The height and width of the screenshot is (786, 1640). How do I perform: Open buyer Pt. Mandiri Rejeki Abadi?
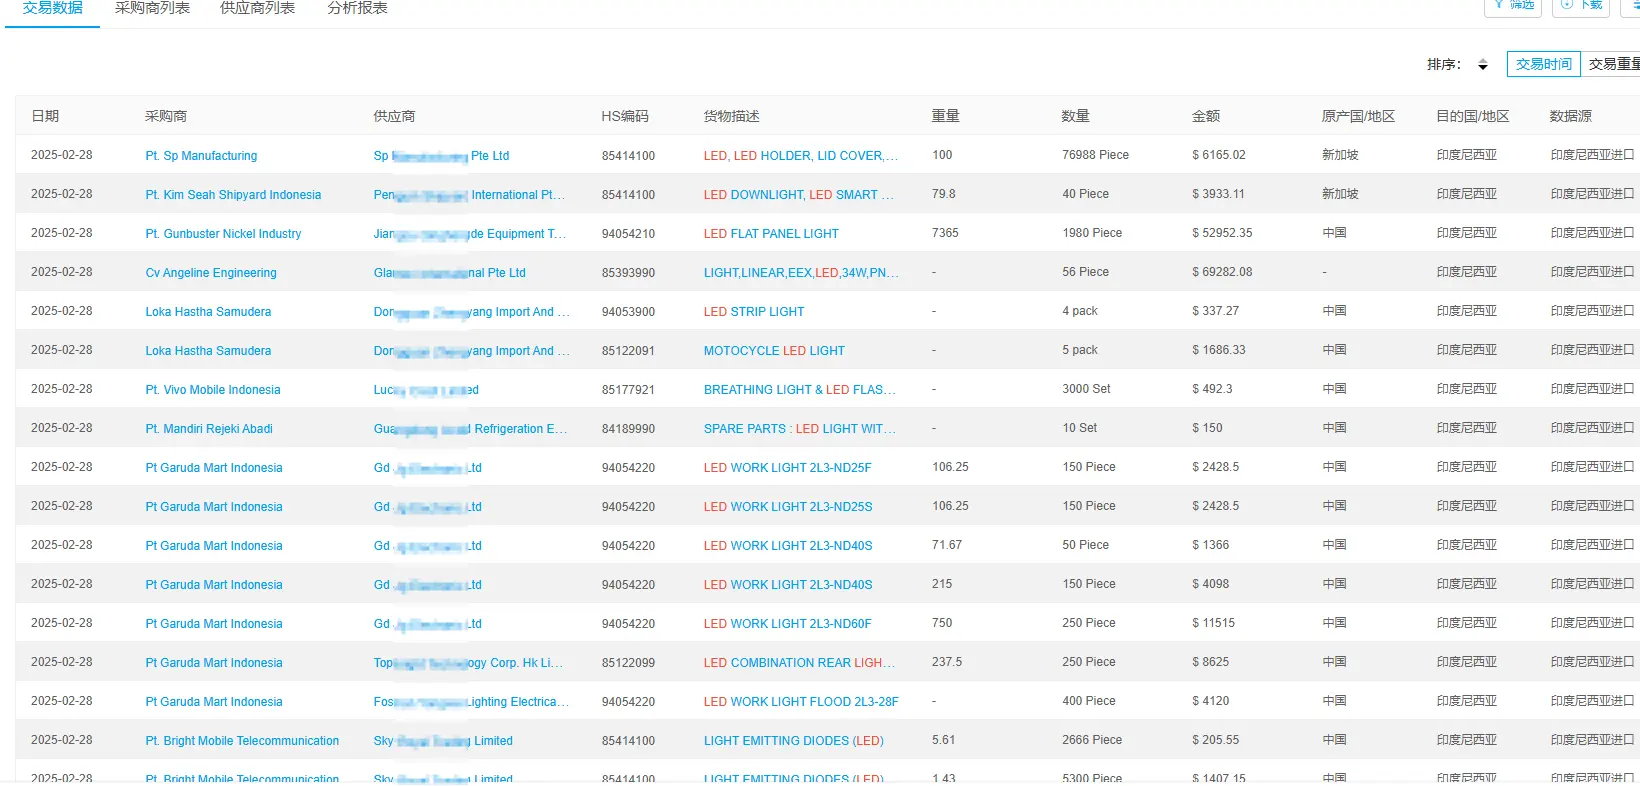(209, 429)
